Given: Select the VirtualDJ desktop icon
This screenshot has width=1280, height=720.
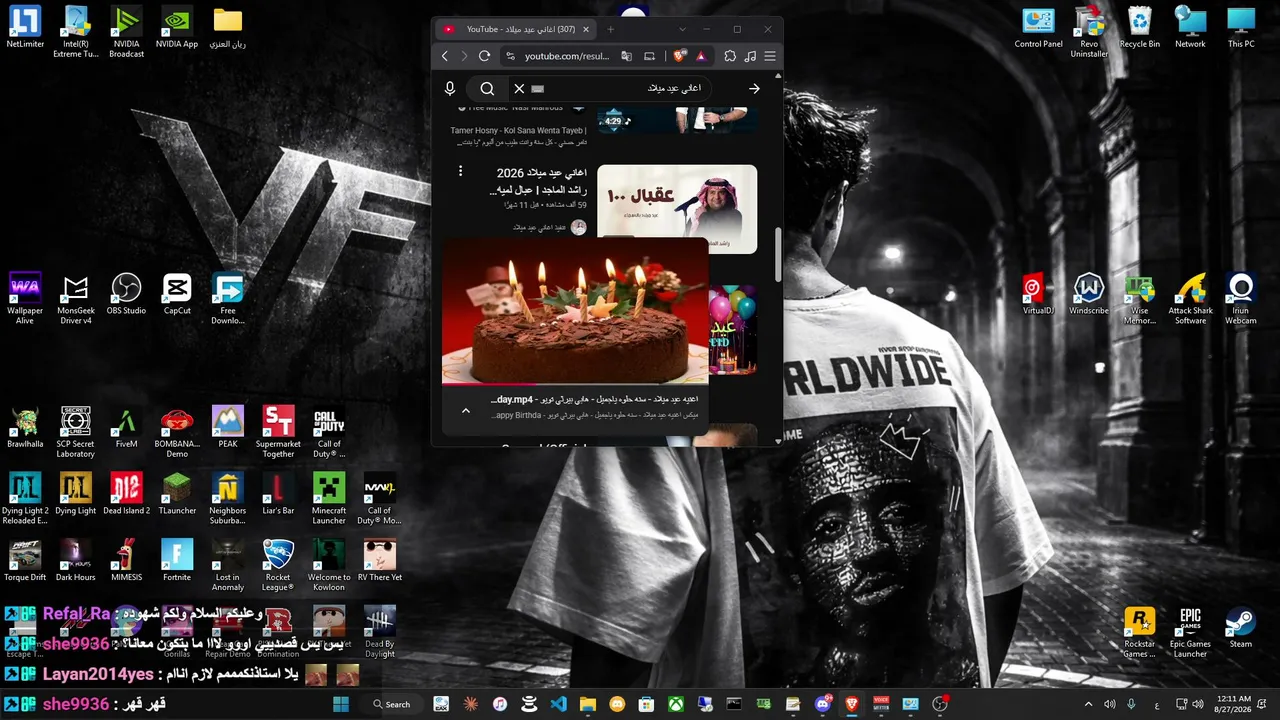Looking at the screenshot, I should coord(1038,294).
